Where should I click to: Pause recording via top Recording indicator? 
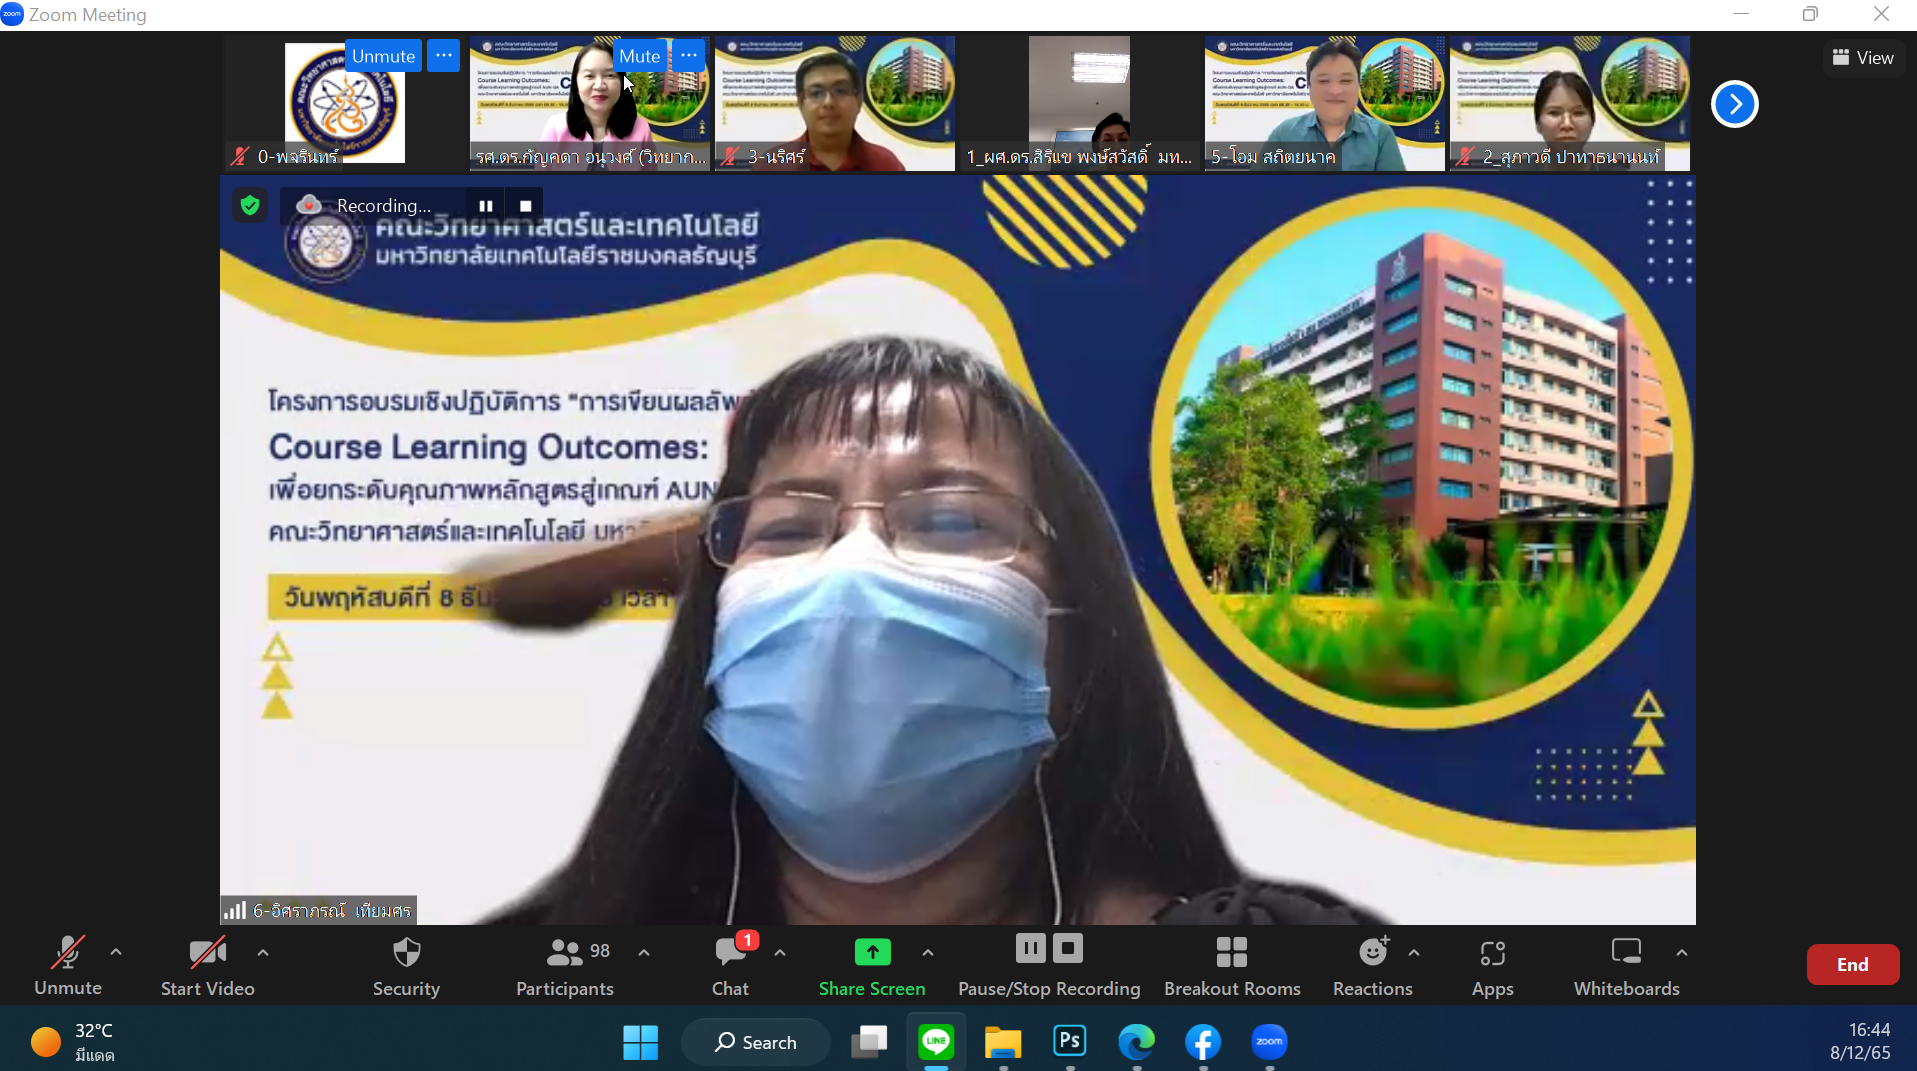(x=485, y=206)
